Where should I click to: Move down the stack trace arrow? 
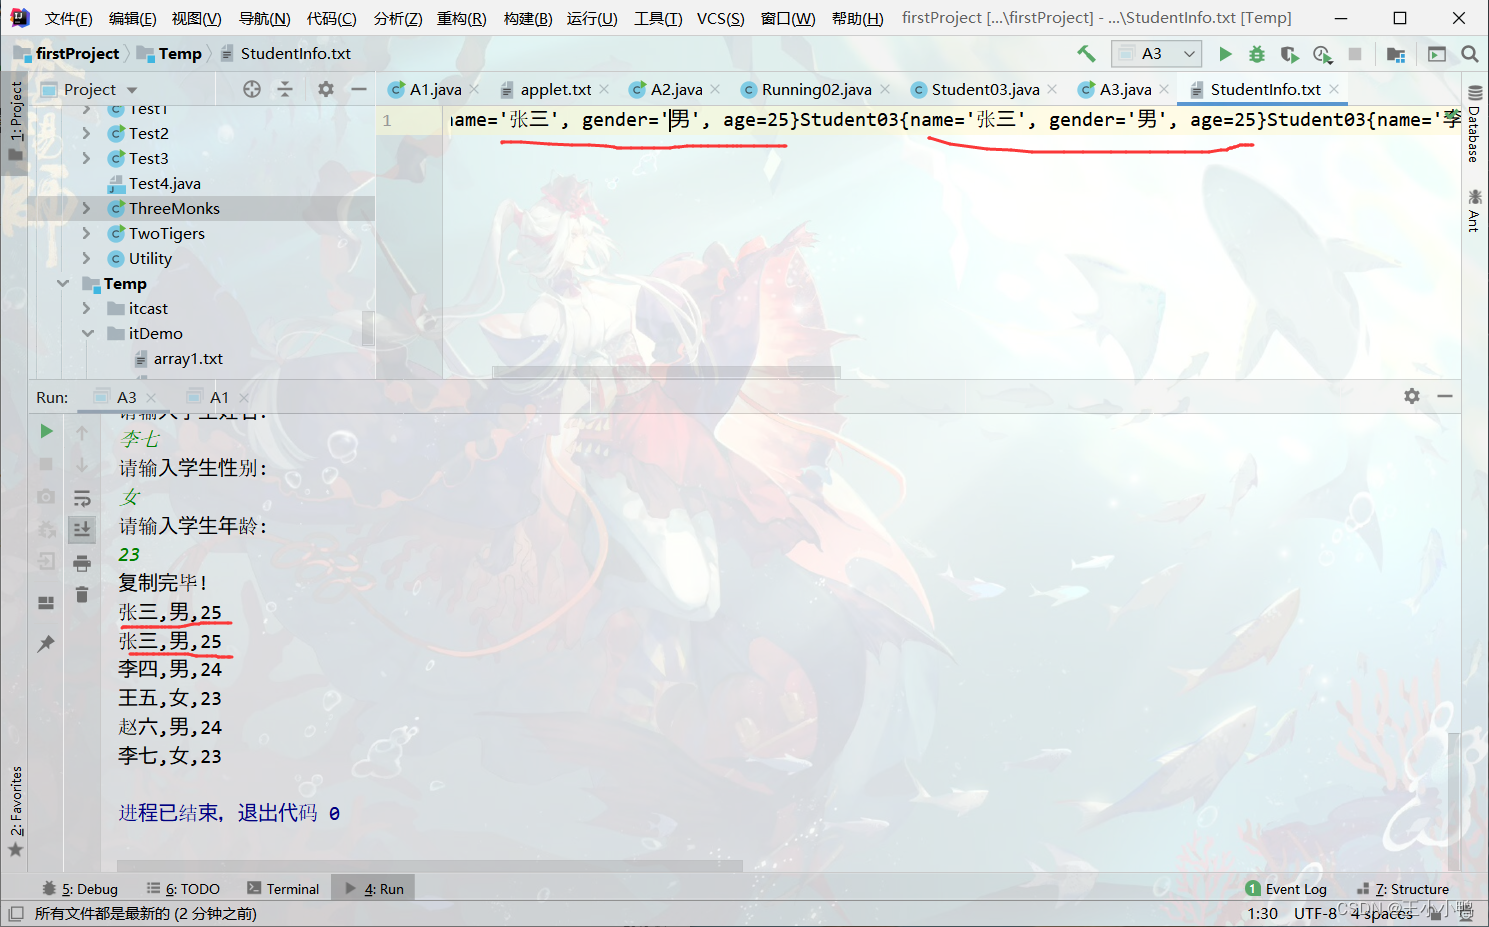click(x=82, y=465)
